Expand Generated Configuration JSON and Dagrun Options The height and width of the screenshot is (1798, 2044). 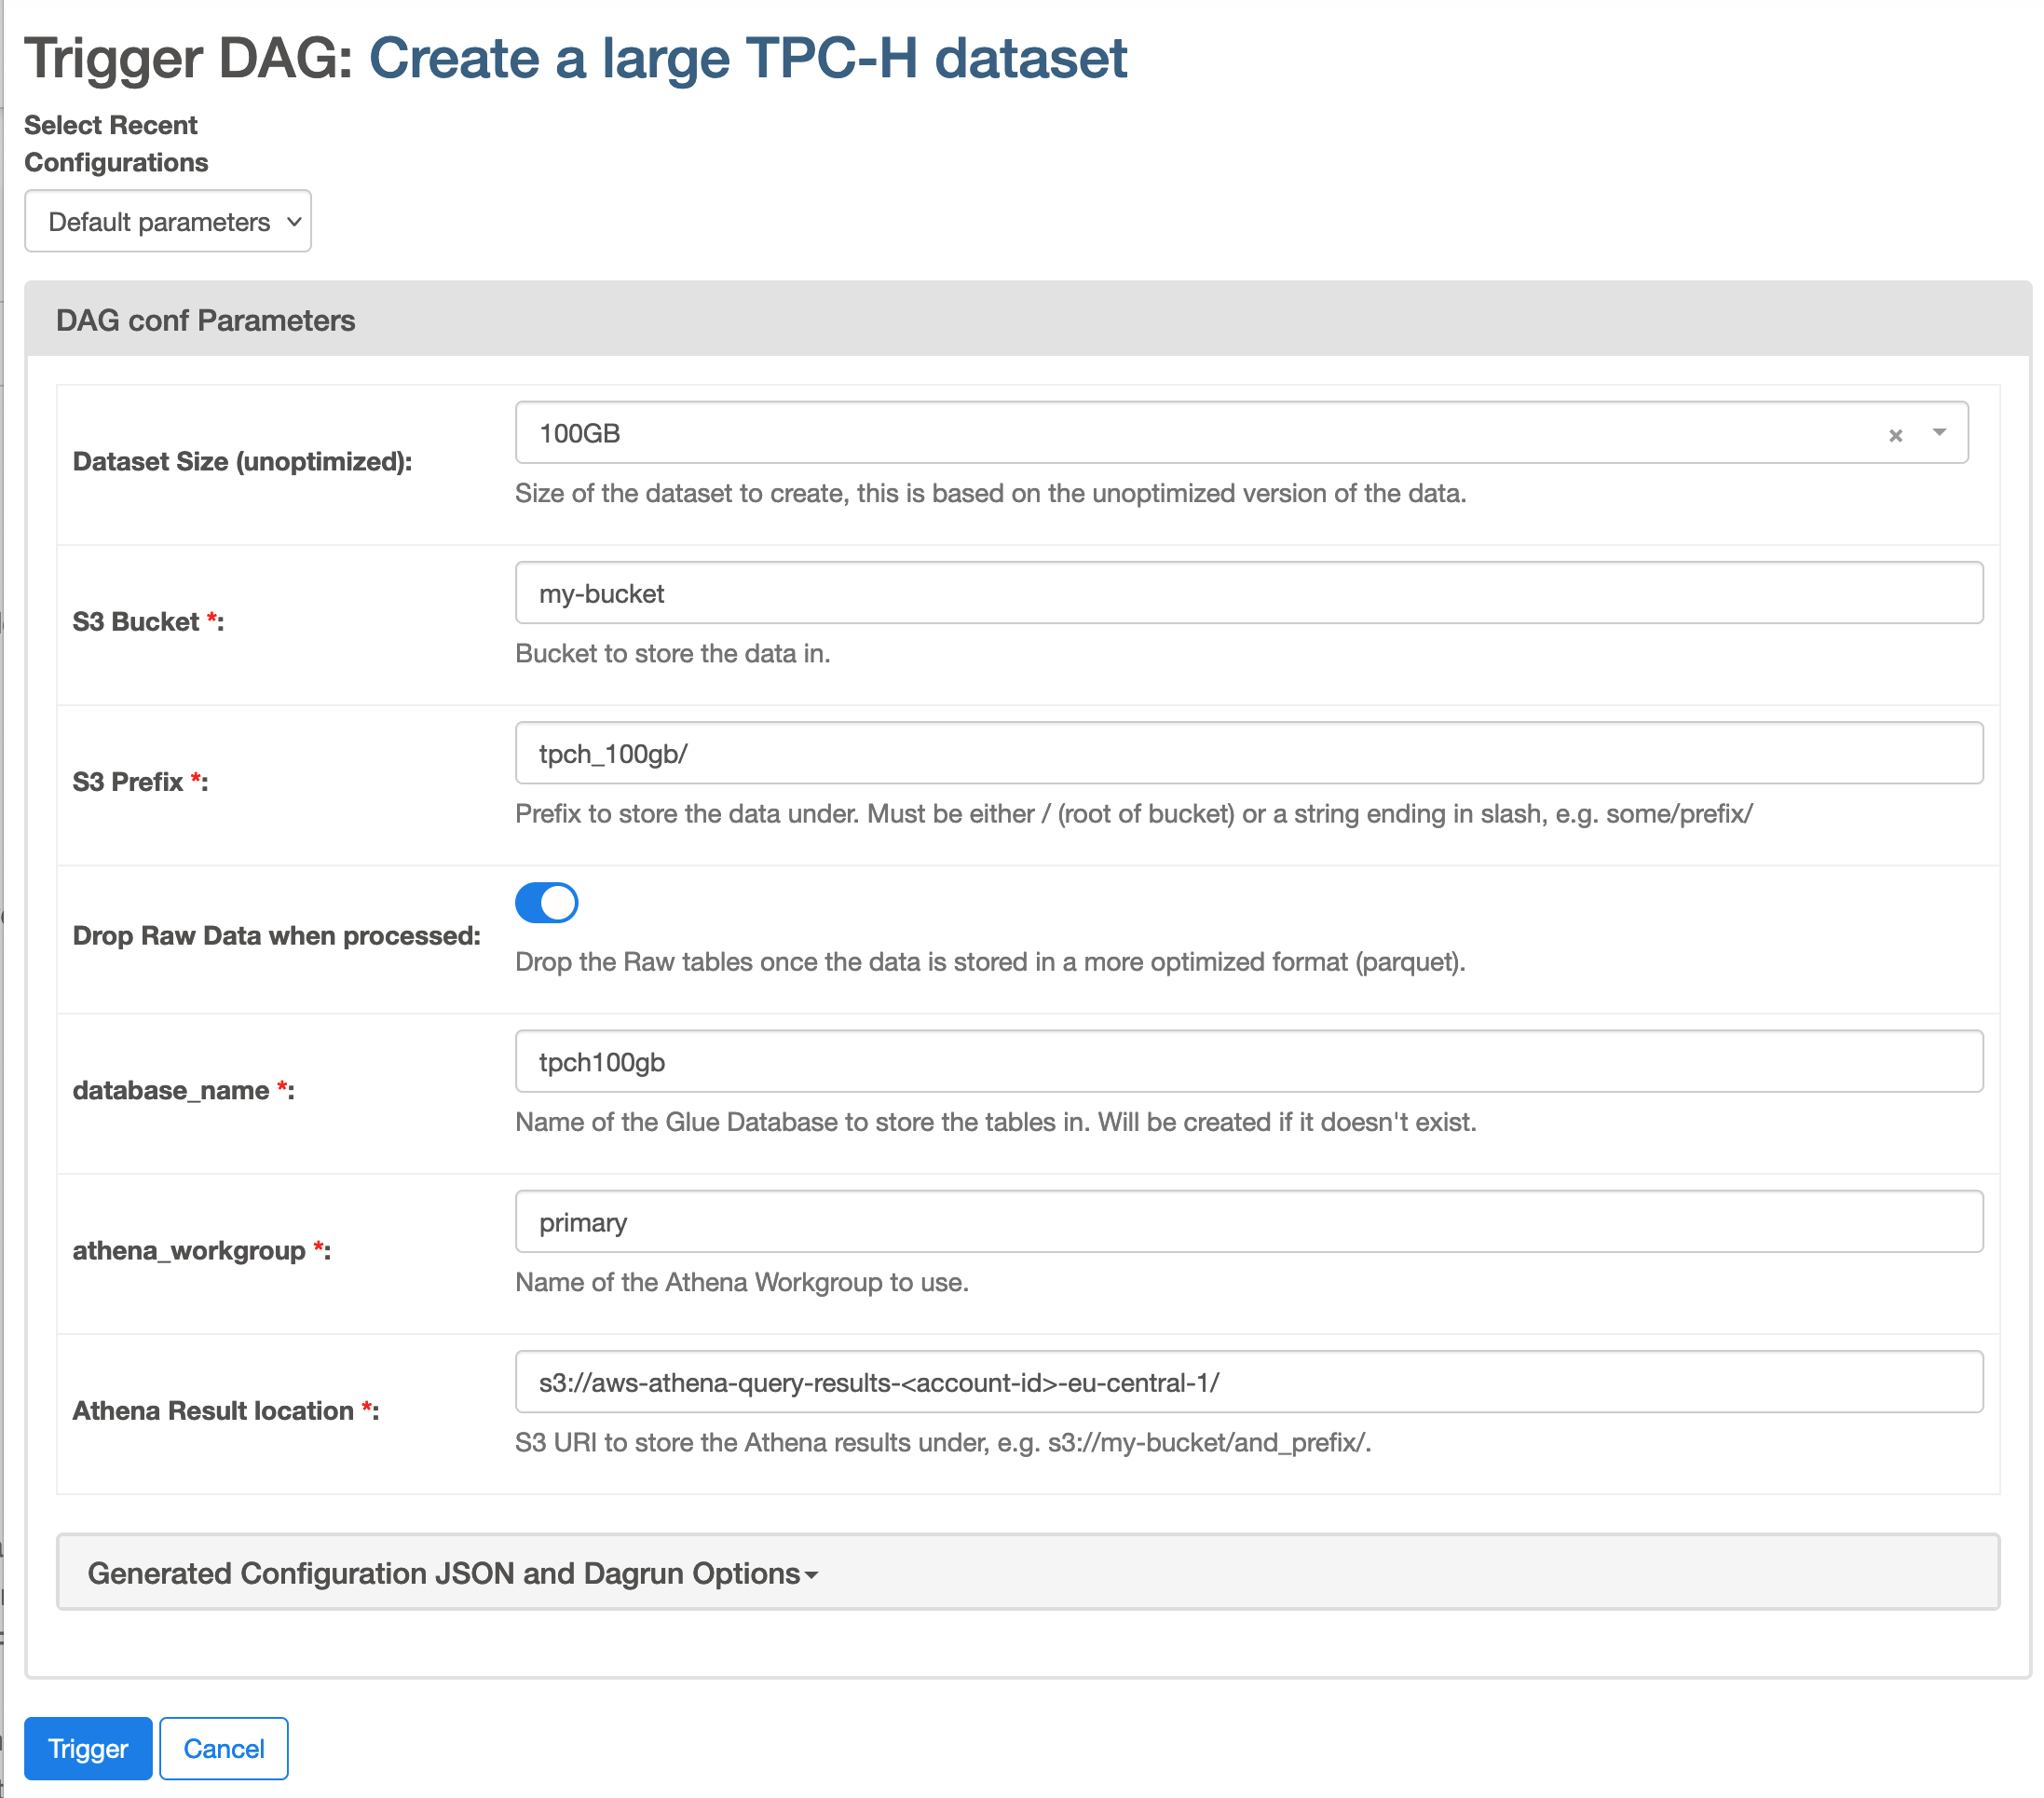[x=1028, y=1573]
